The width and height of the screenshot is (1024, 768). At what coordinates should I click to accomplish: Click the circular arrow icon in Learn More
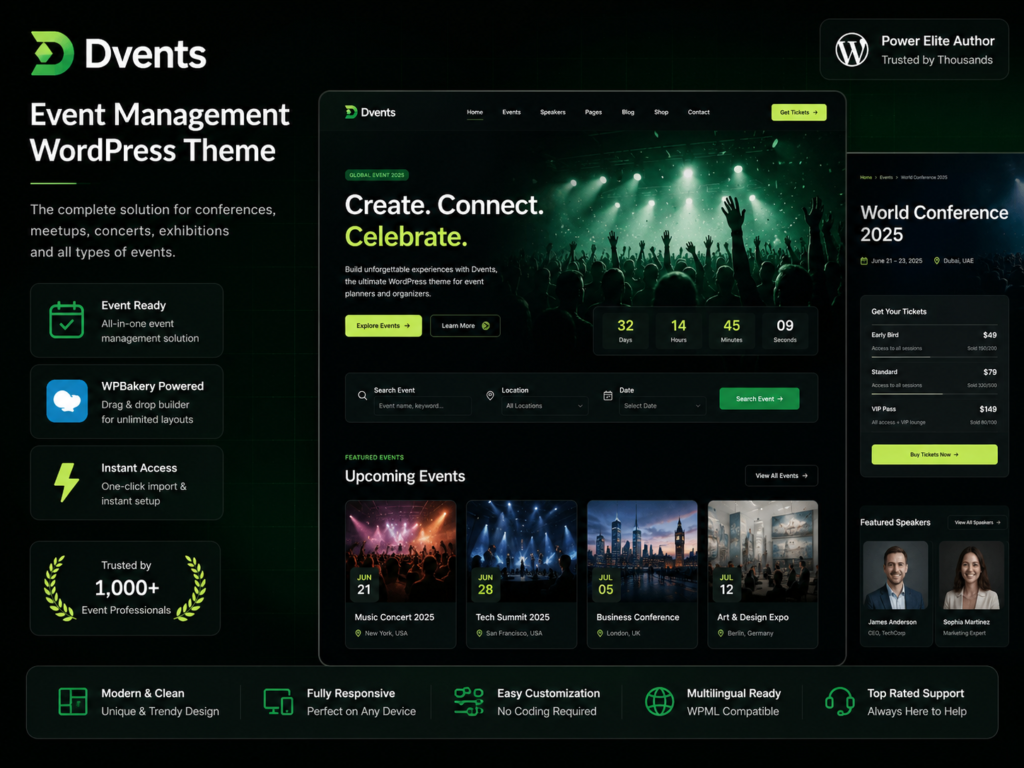pyautogui.click(x=485, y=326)
